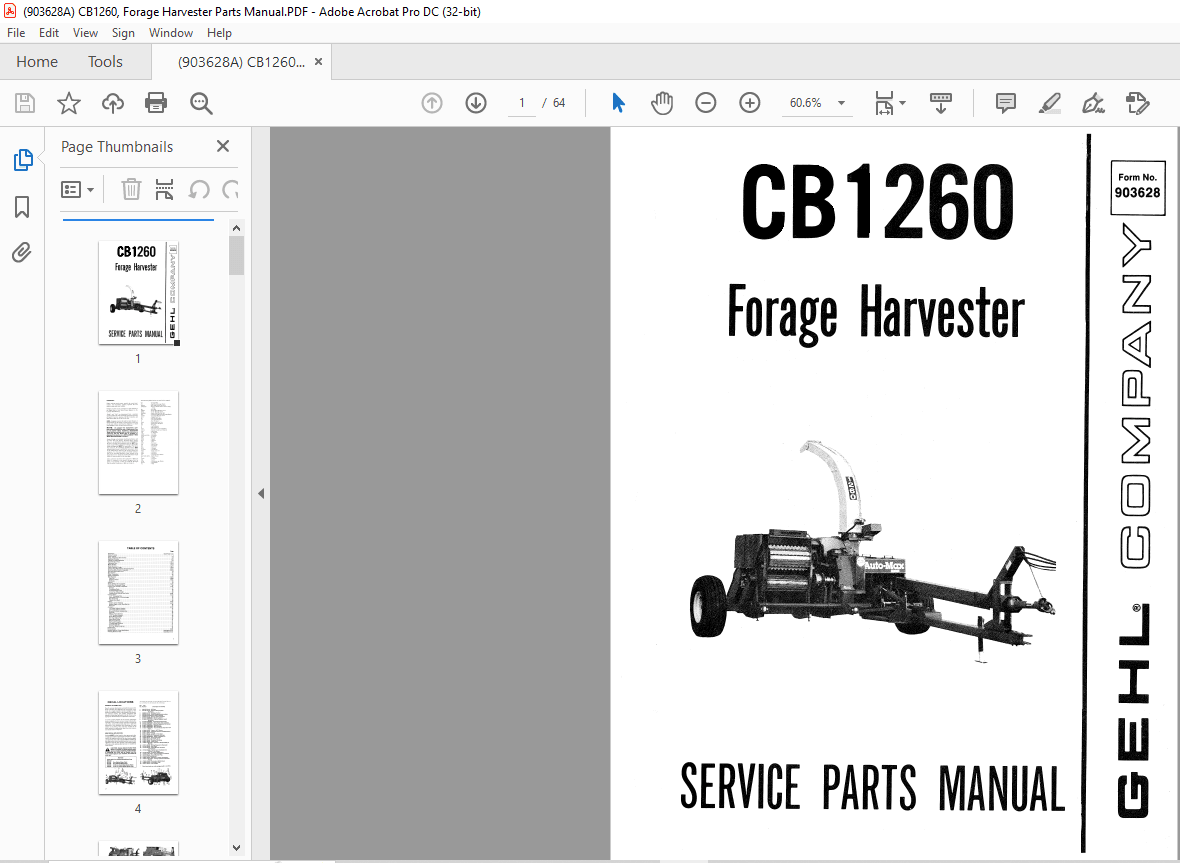Open the zoom percentage dropdown
Image resolution: width=1180 pixels, height=863 pixels.
841,102
